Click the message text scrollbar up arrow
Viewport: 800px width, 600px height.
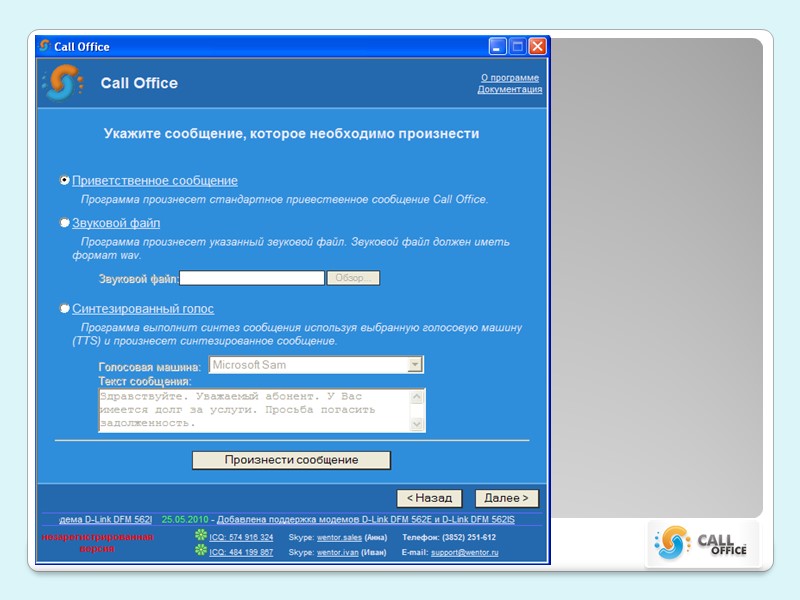coord(417,396)
